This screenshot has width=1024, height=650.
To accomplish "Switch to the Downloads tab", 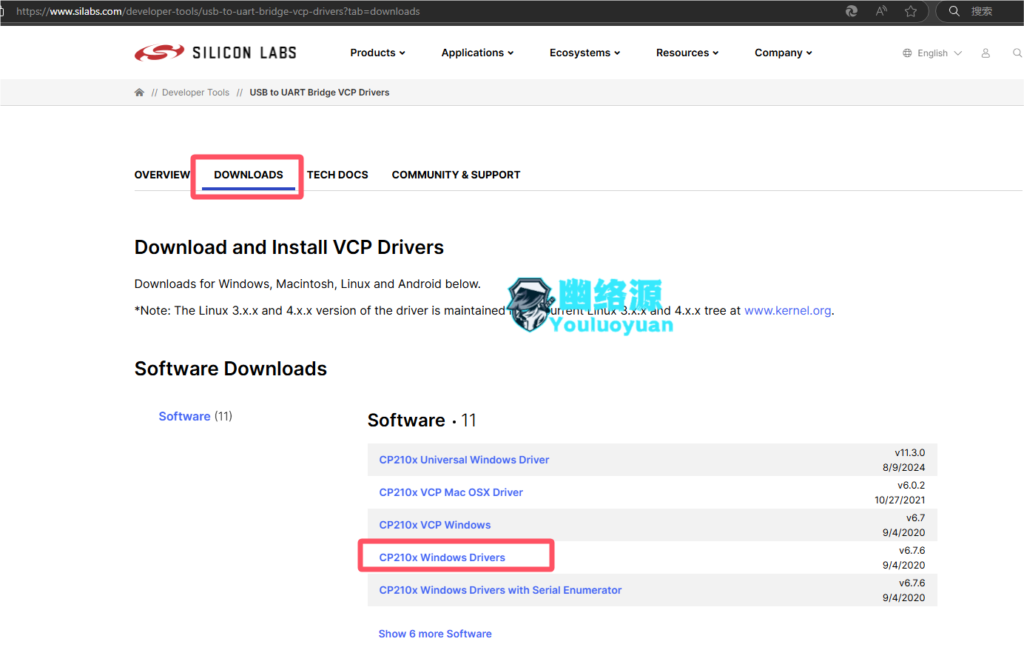I will (x=248, y=174).
